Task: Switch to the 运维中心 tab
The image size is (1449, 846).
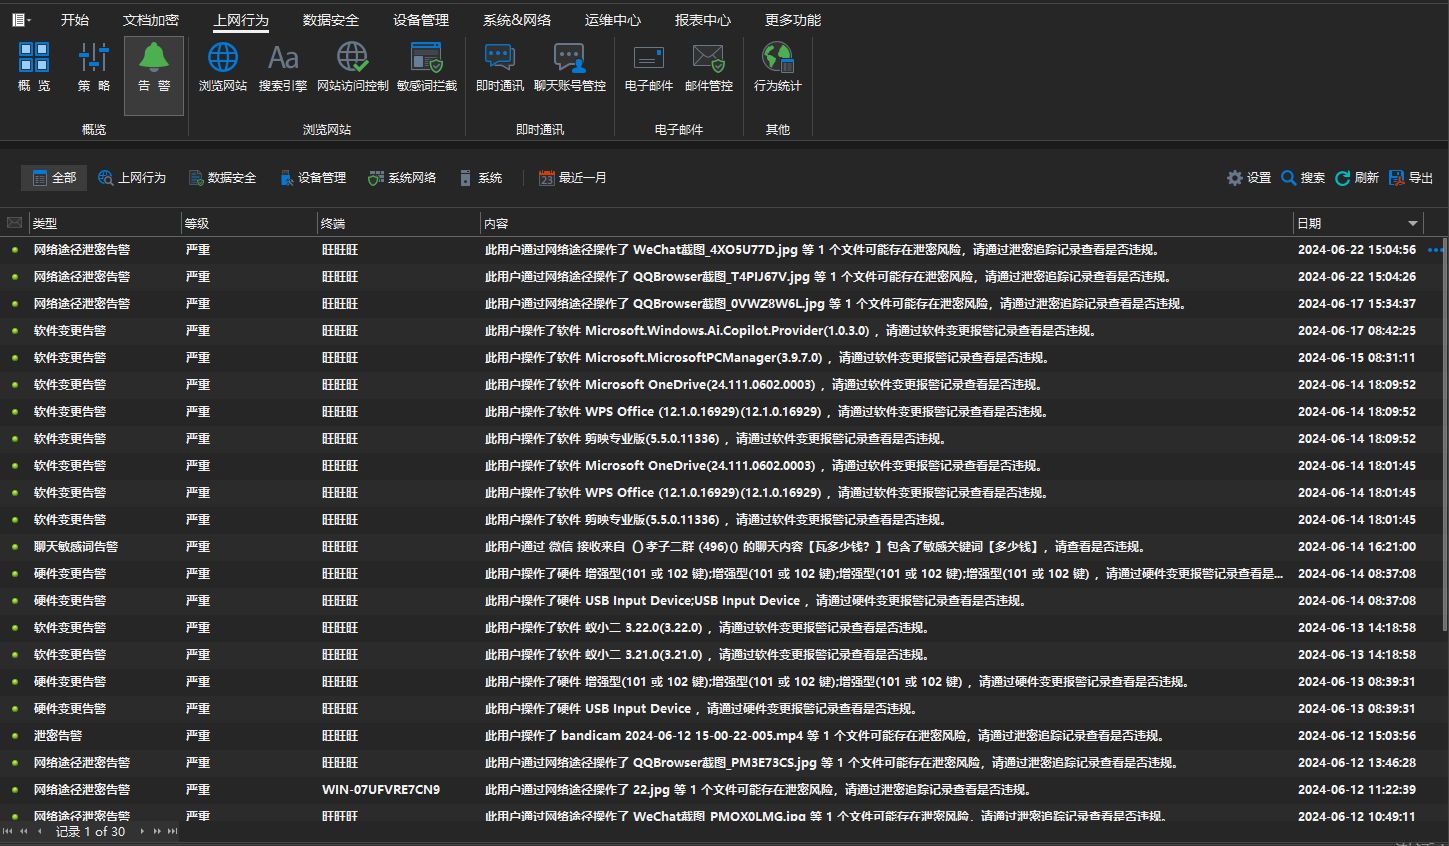Action: (x=613, y=20)
